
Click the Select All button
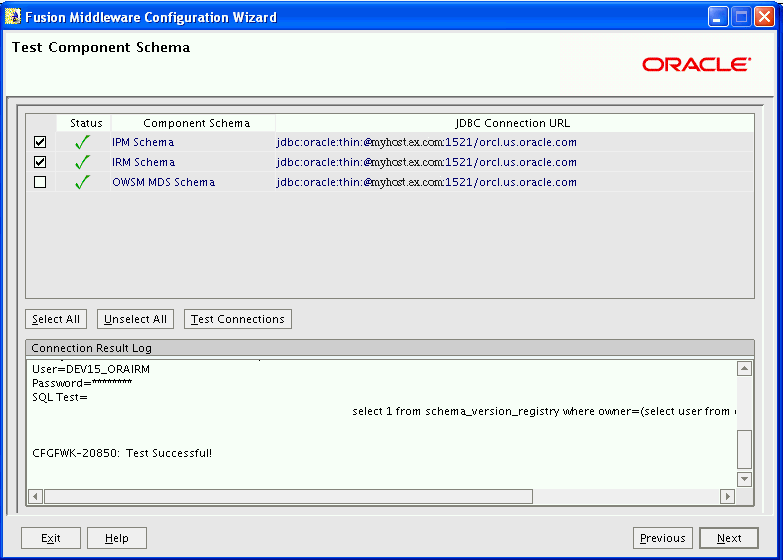pos(56,319)
